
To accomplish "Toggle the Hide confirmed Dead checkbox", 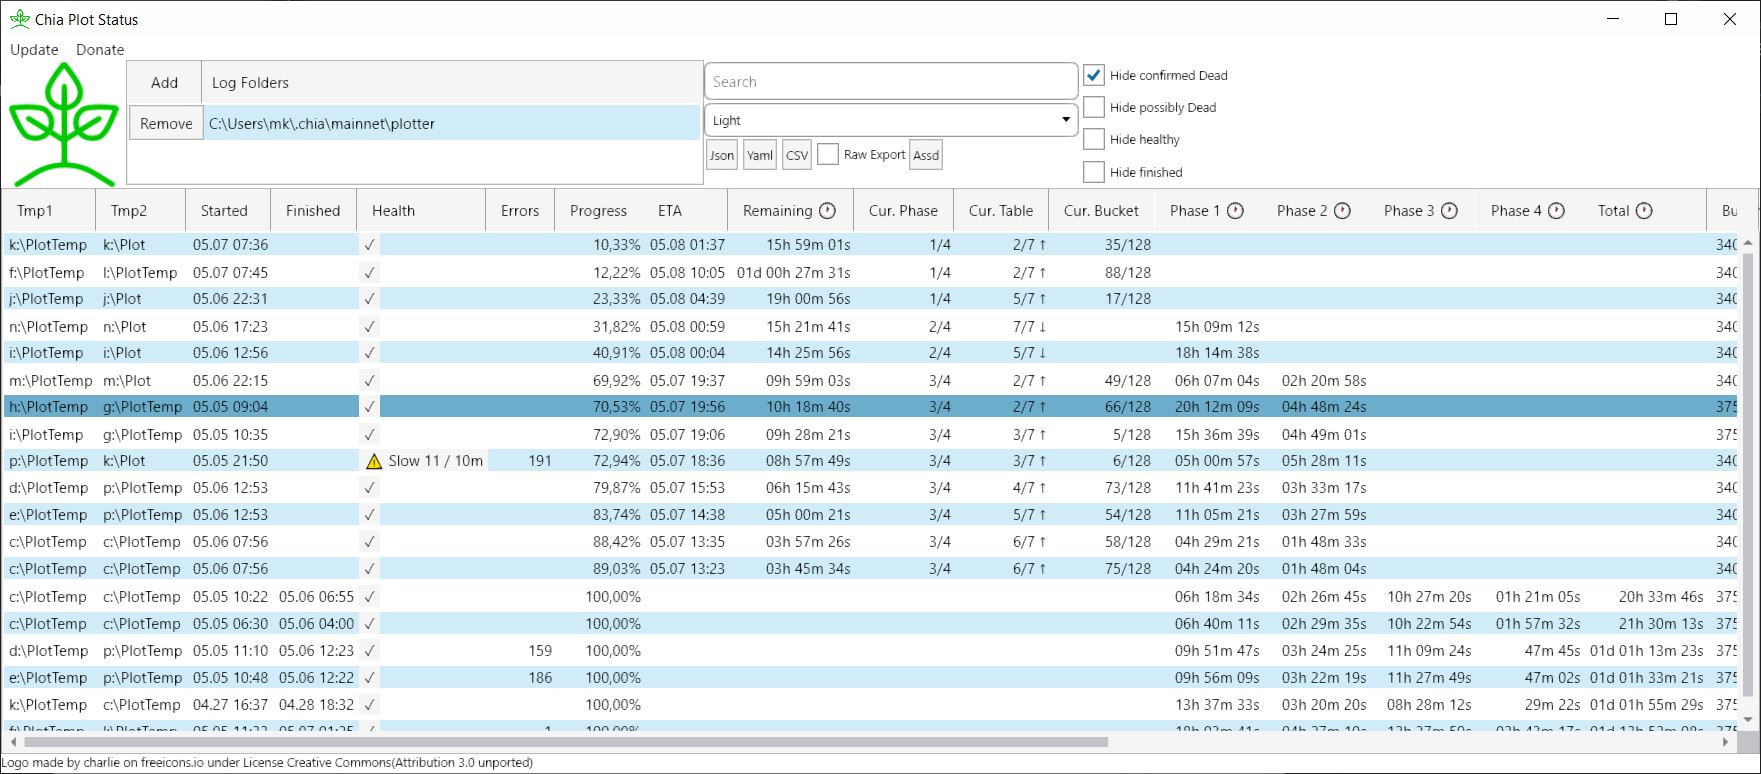I will coord(1094,75).
